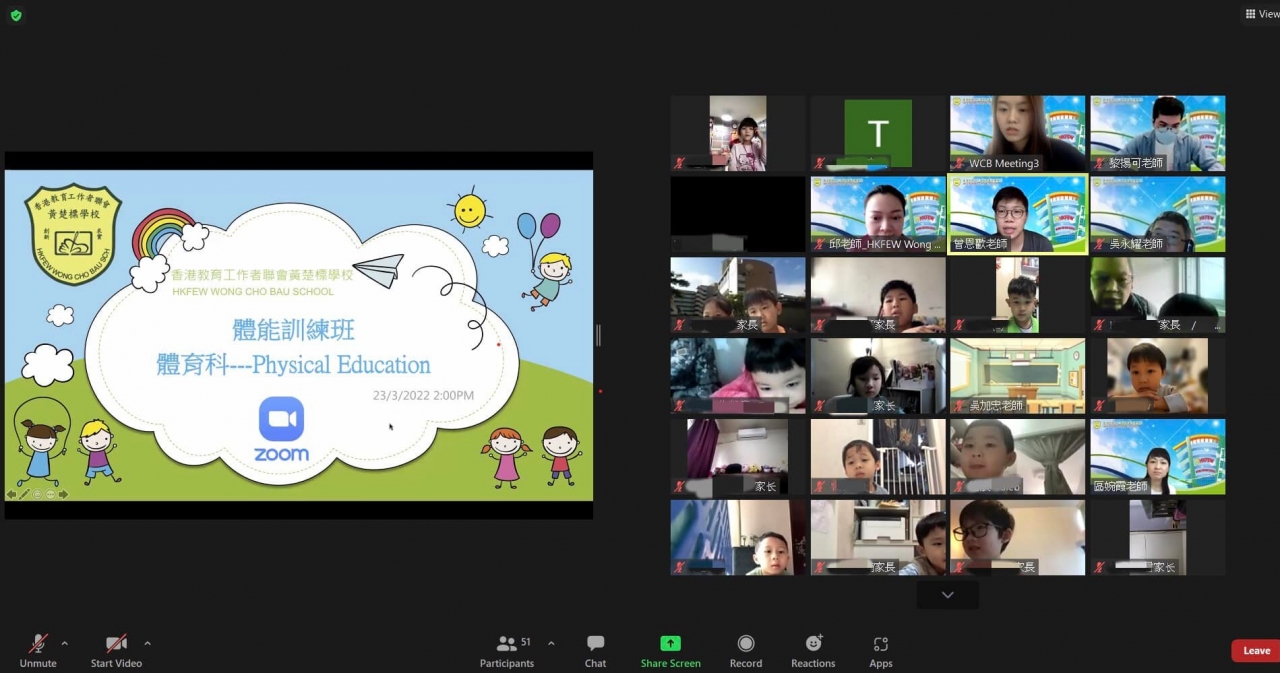The height and width of the screenshot is (673, 1280).
Task: Select the pen tool on the slide
Action: [25, 494]
